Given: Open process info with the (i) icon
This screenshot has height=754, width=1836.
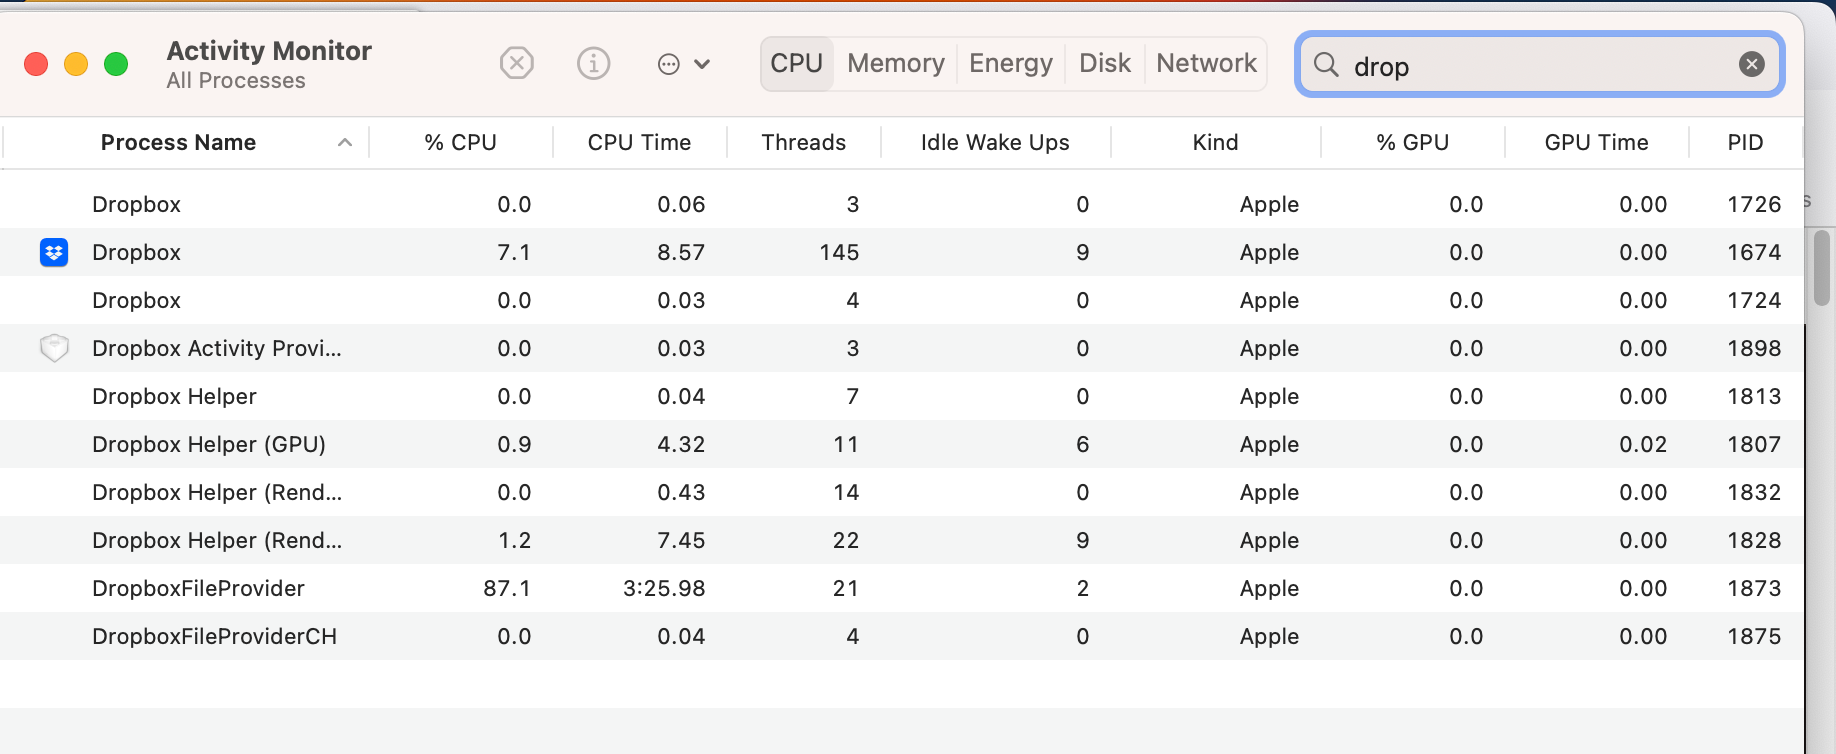Looking at the screenshot, I should coord(593,64).
